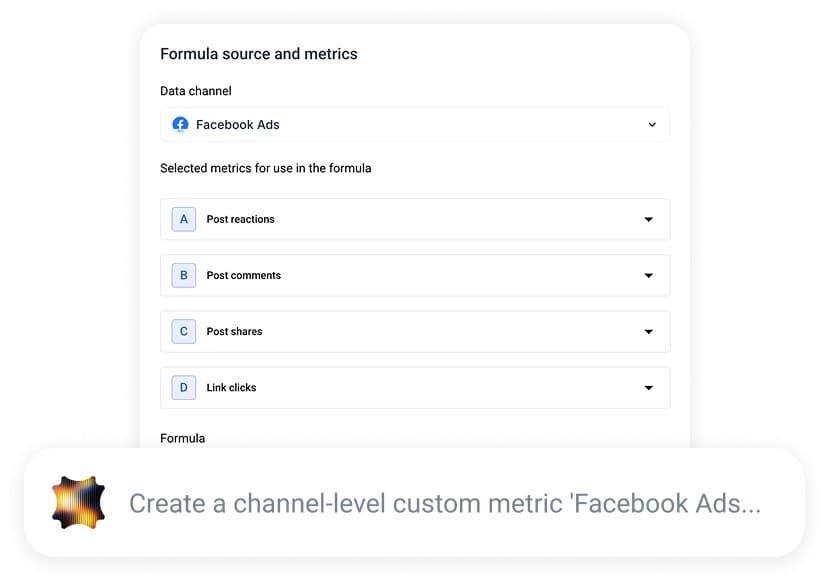This screenshot has height=585, width=829.
Task: Open the Post shares metric dropdown
Action: (415, 331)
